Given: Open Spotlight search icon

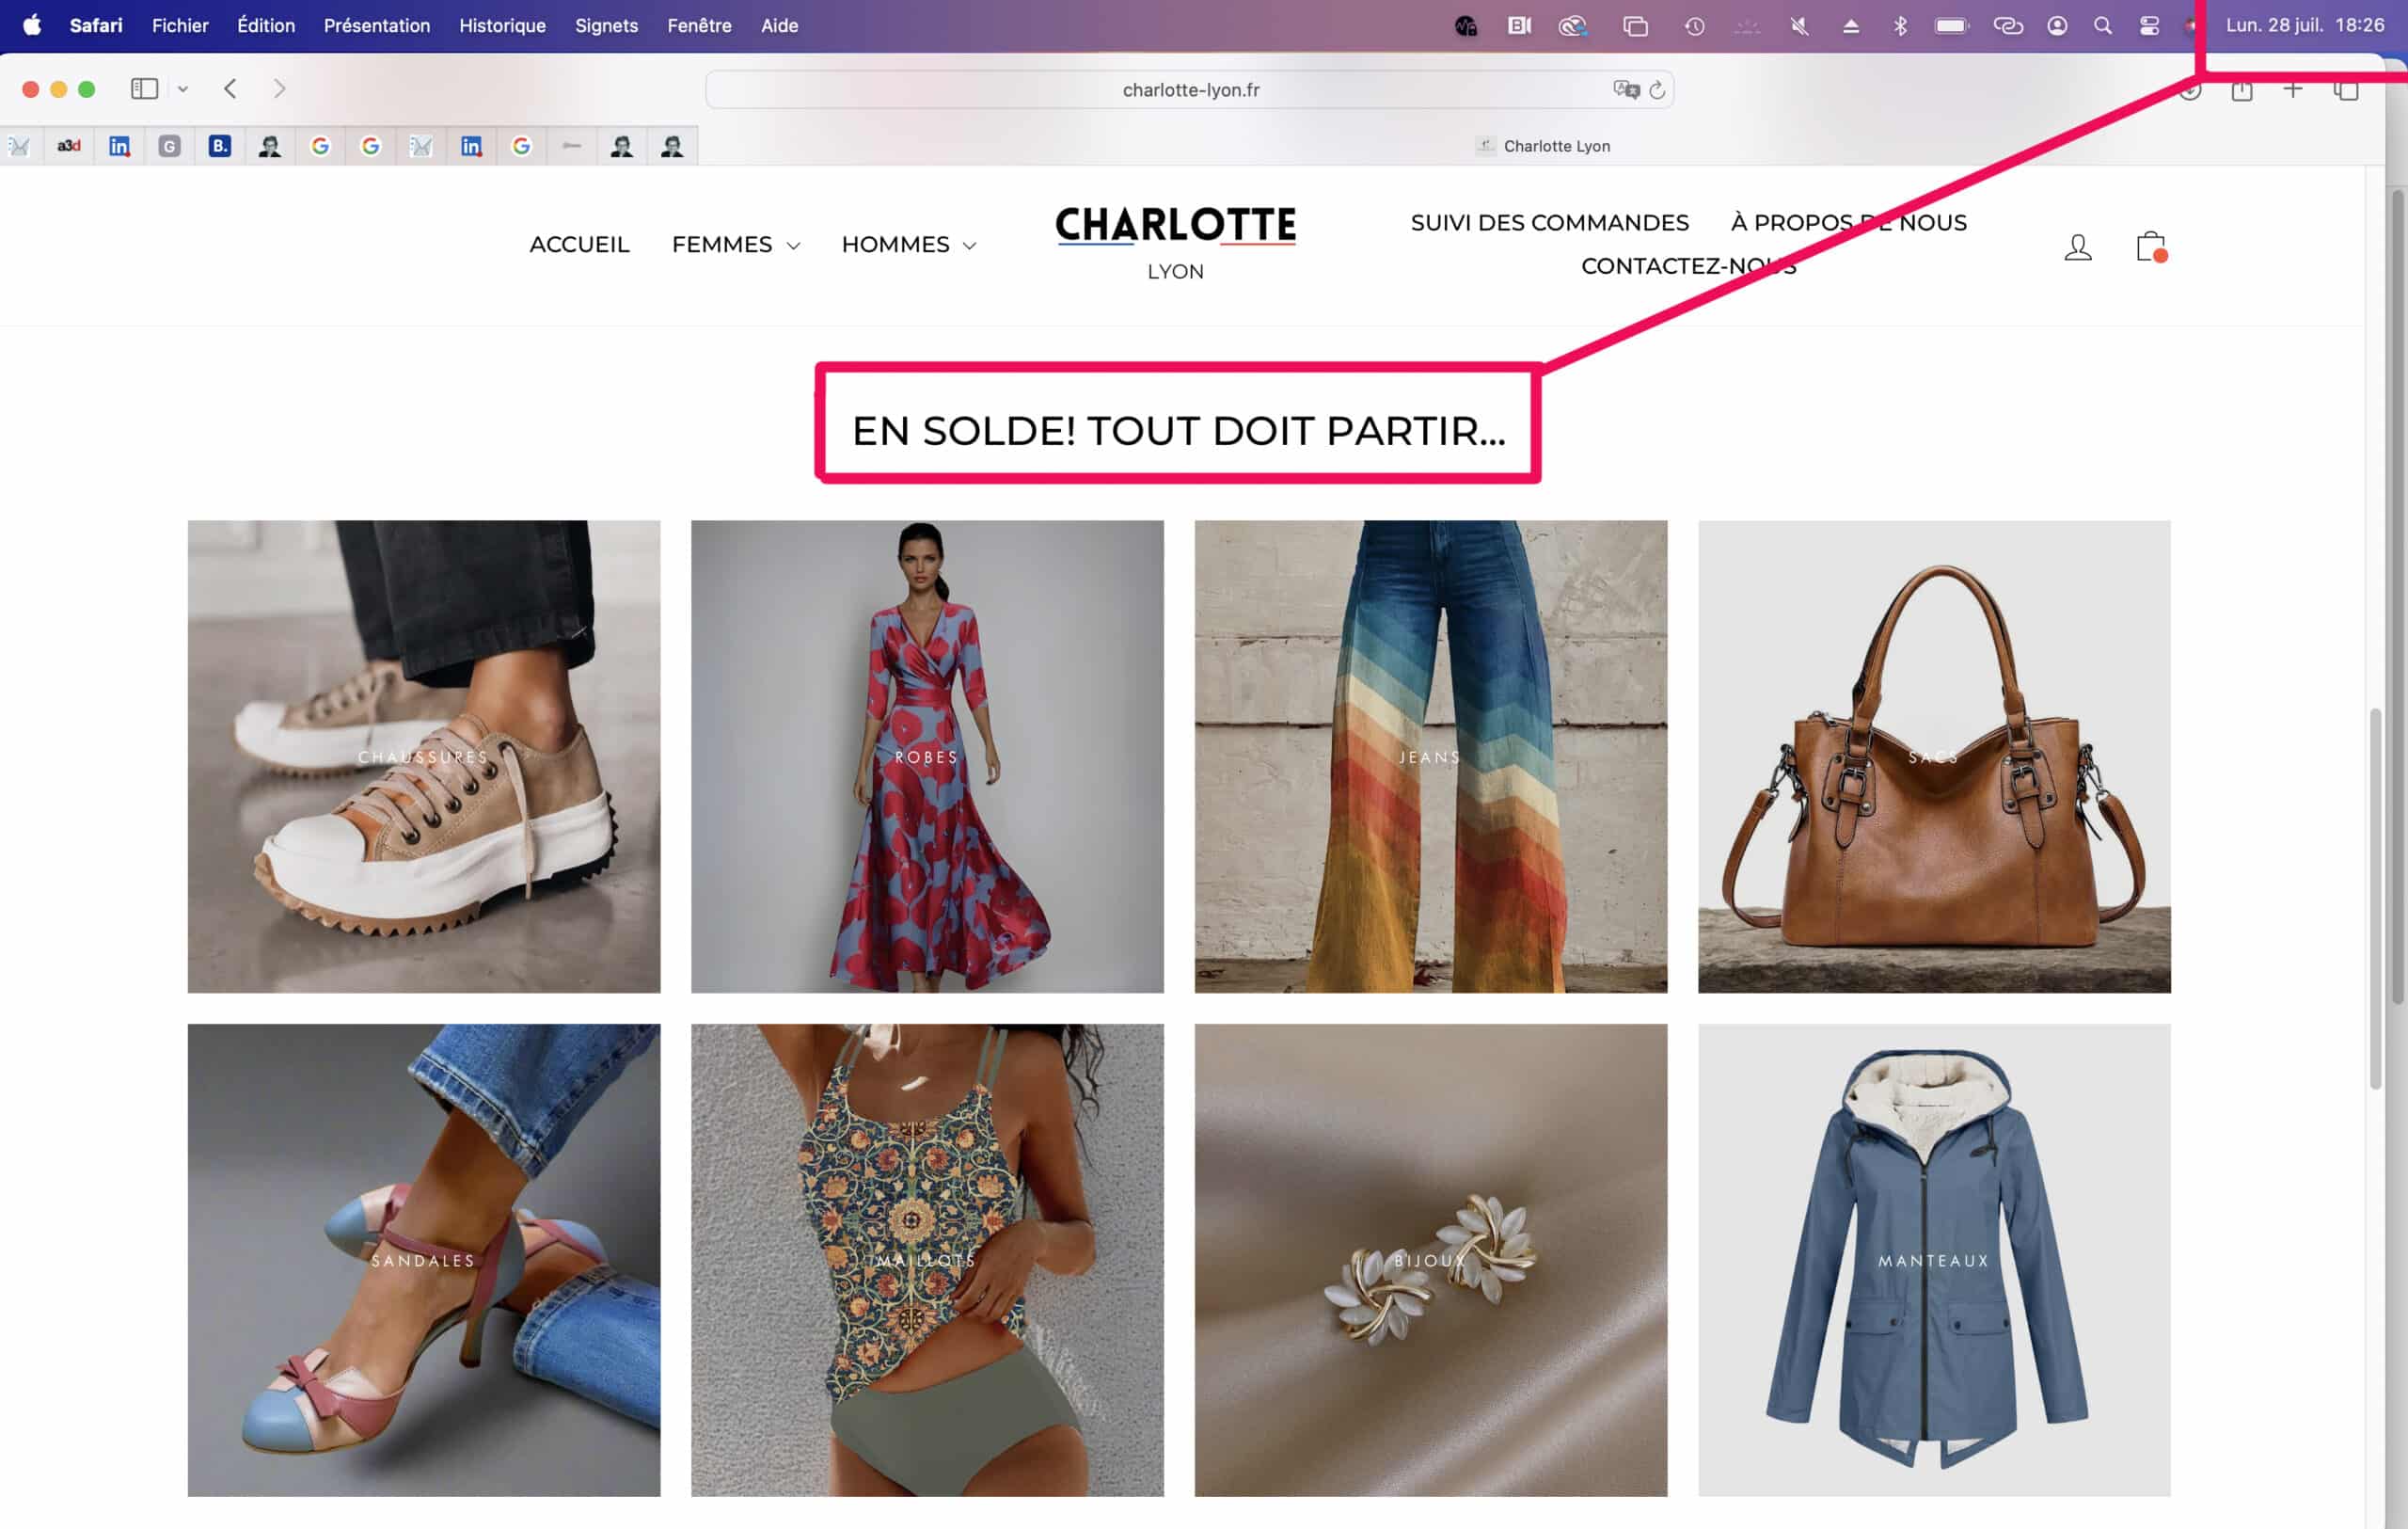Looking at the screenshot, I should 2103,26.
